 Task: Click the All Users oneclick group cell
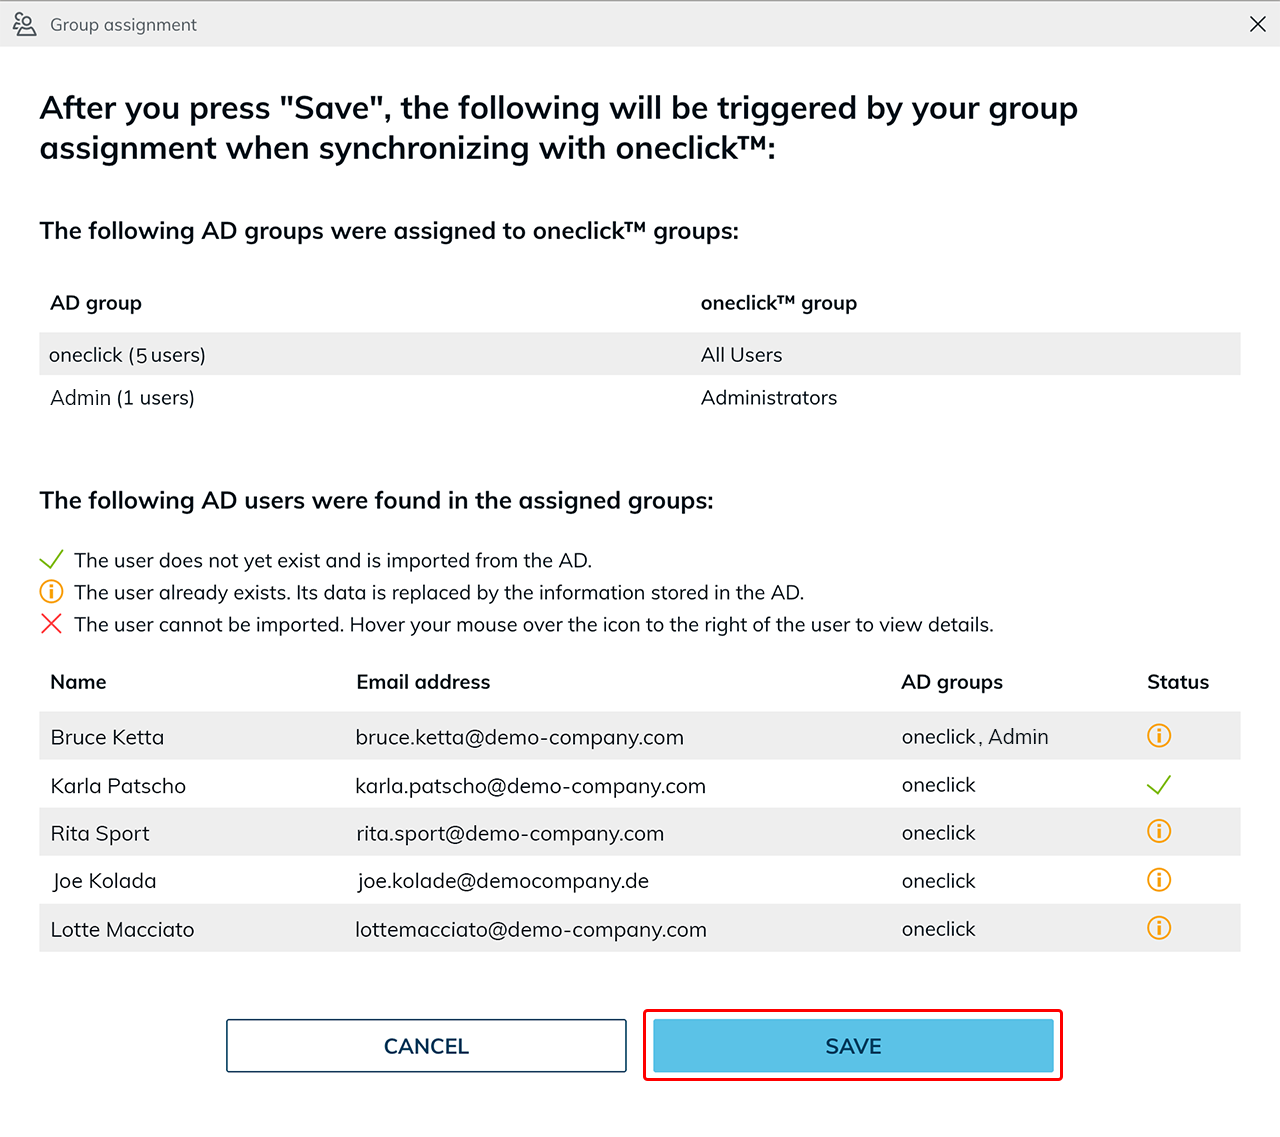click(742, 355)
